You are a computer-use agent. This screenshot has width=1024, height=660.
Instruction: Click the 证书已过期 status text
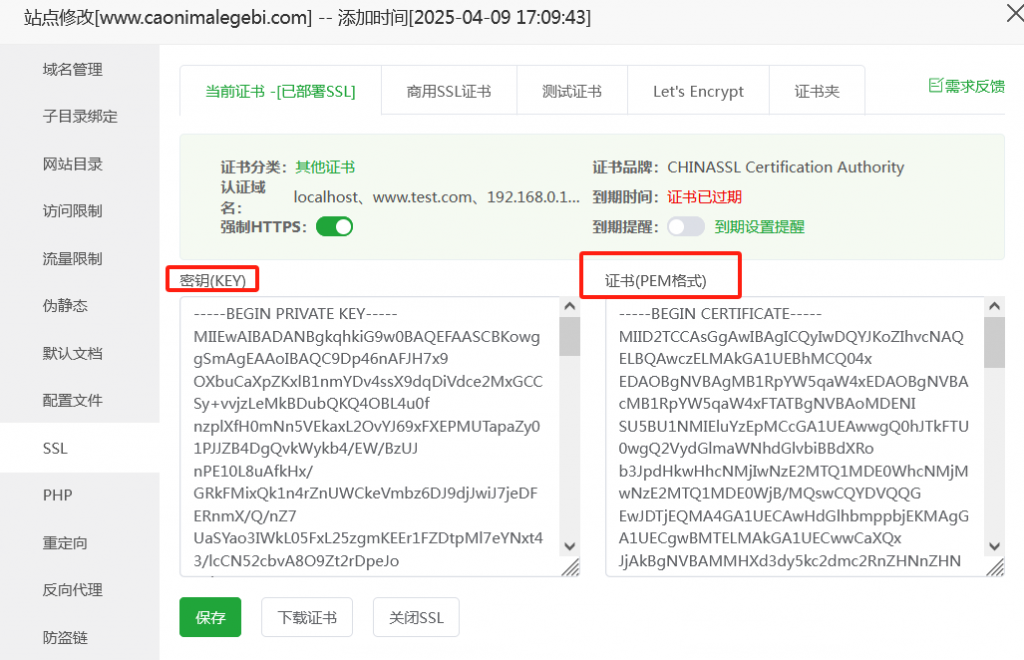(x=705, y=197)
